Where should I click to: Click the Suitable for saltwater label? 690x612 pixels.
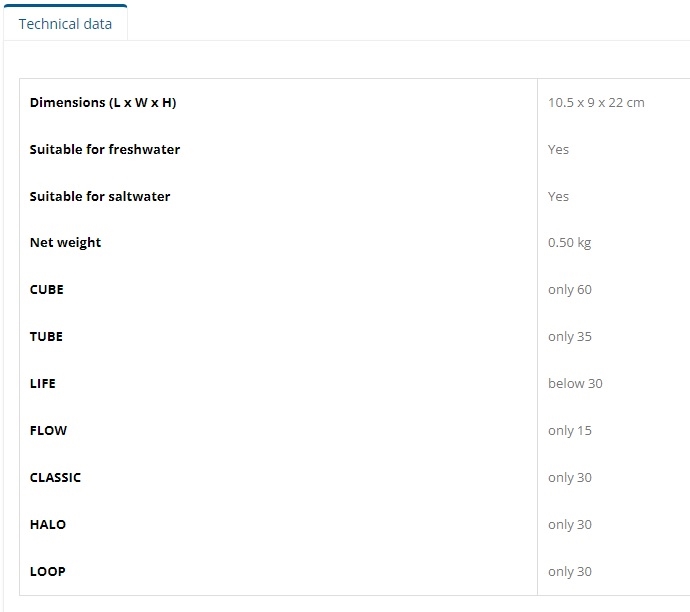click(x=100, y=197)
